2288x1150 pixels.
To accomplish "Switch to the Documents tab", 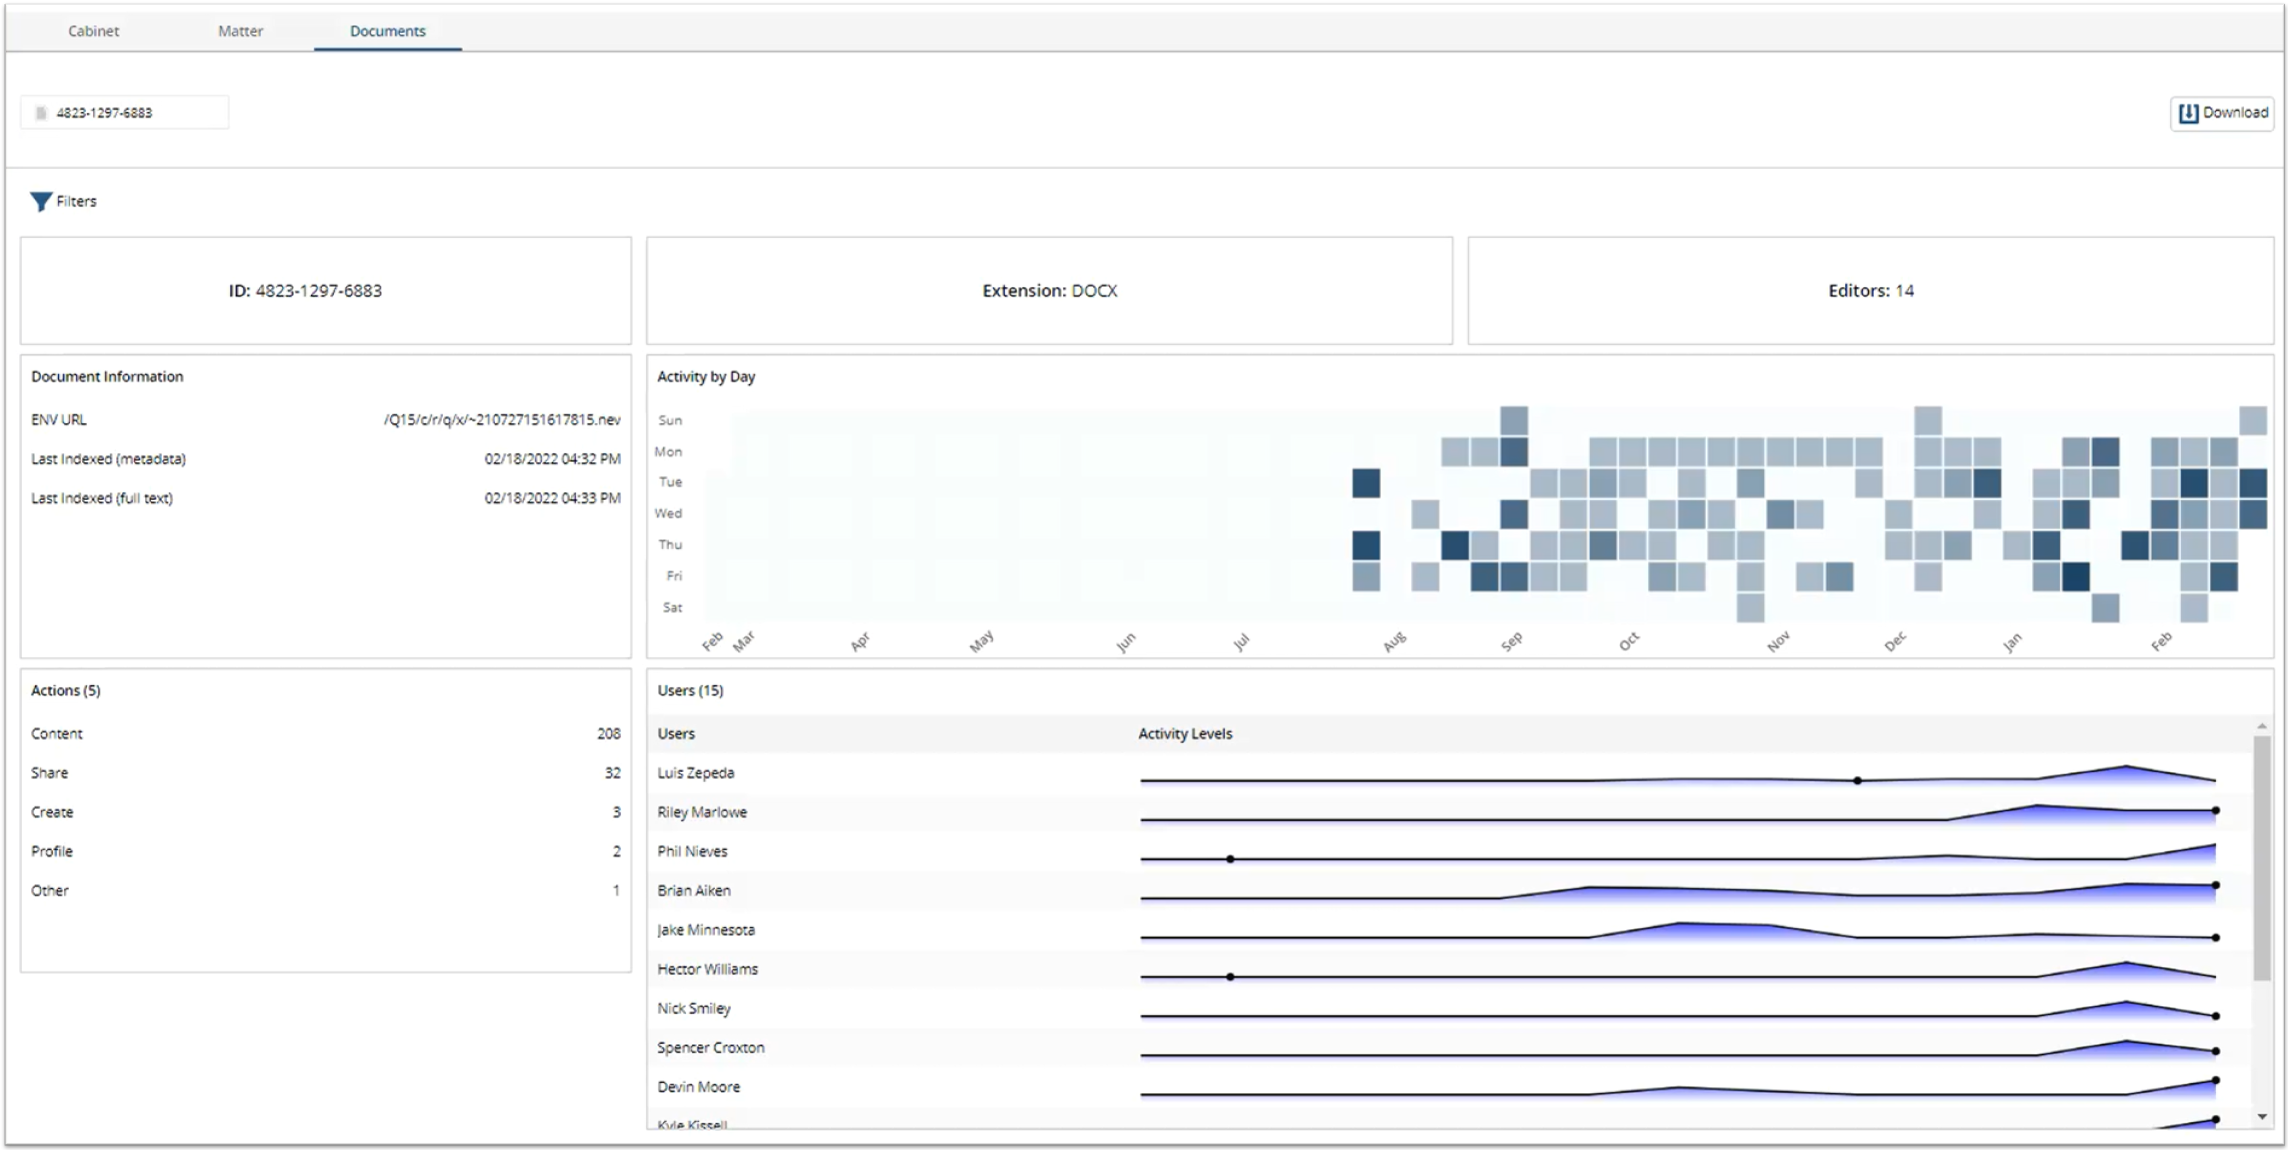I will 385,31.
